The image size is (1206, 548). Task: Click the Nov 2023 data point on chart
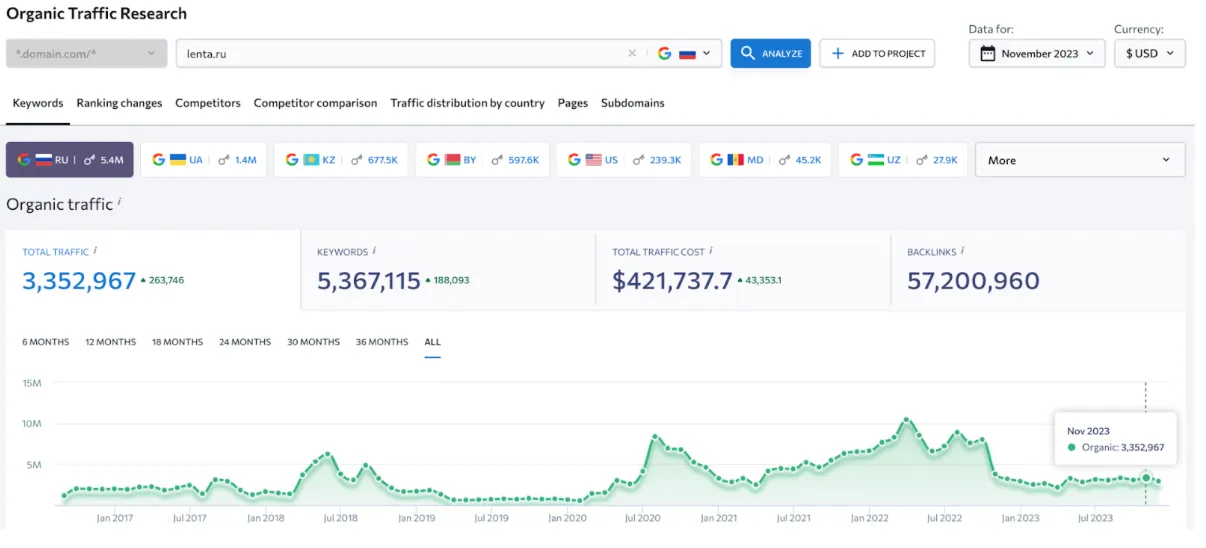pyautogui.click(x=1146, y=478)
